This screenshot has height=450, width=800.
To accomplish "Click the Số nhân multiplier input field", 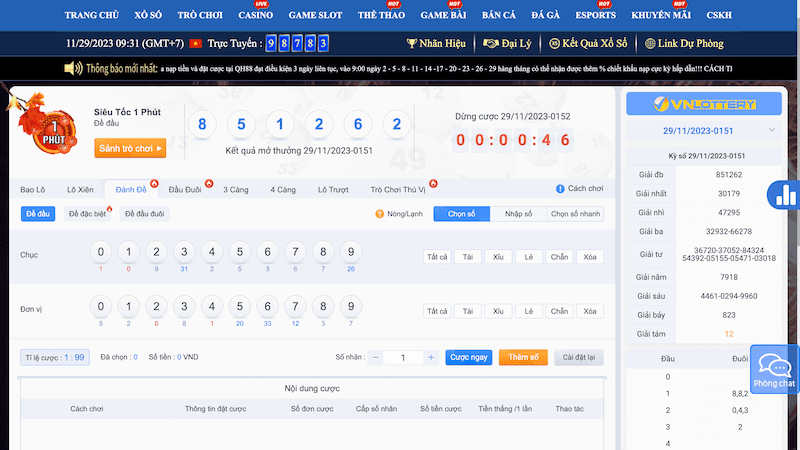I will pyautogui.click(x=402, y=357).
